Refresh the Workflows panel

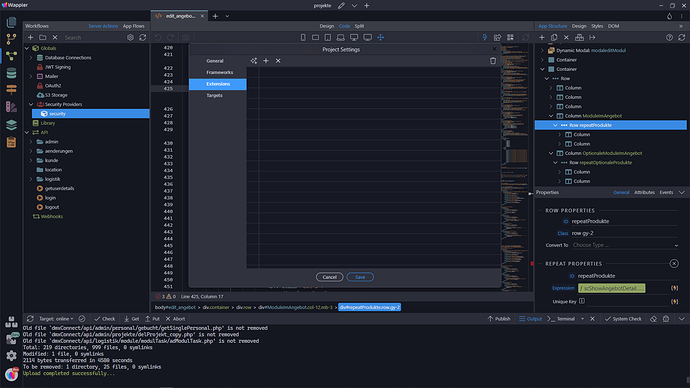[x=143, y=37]
